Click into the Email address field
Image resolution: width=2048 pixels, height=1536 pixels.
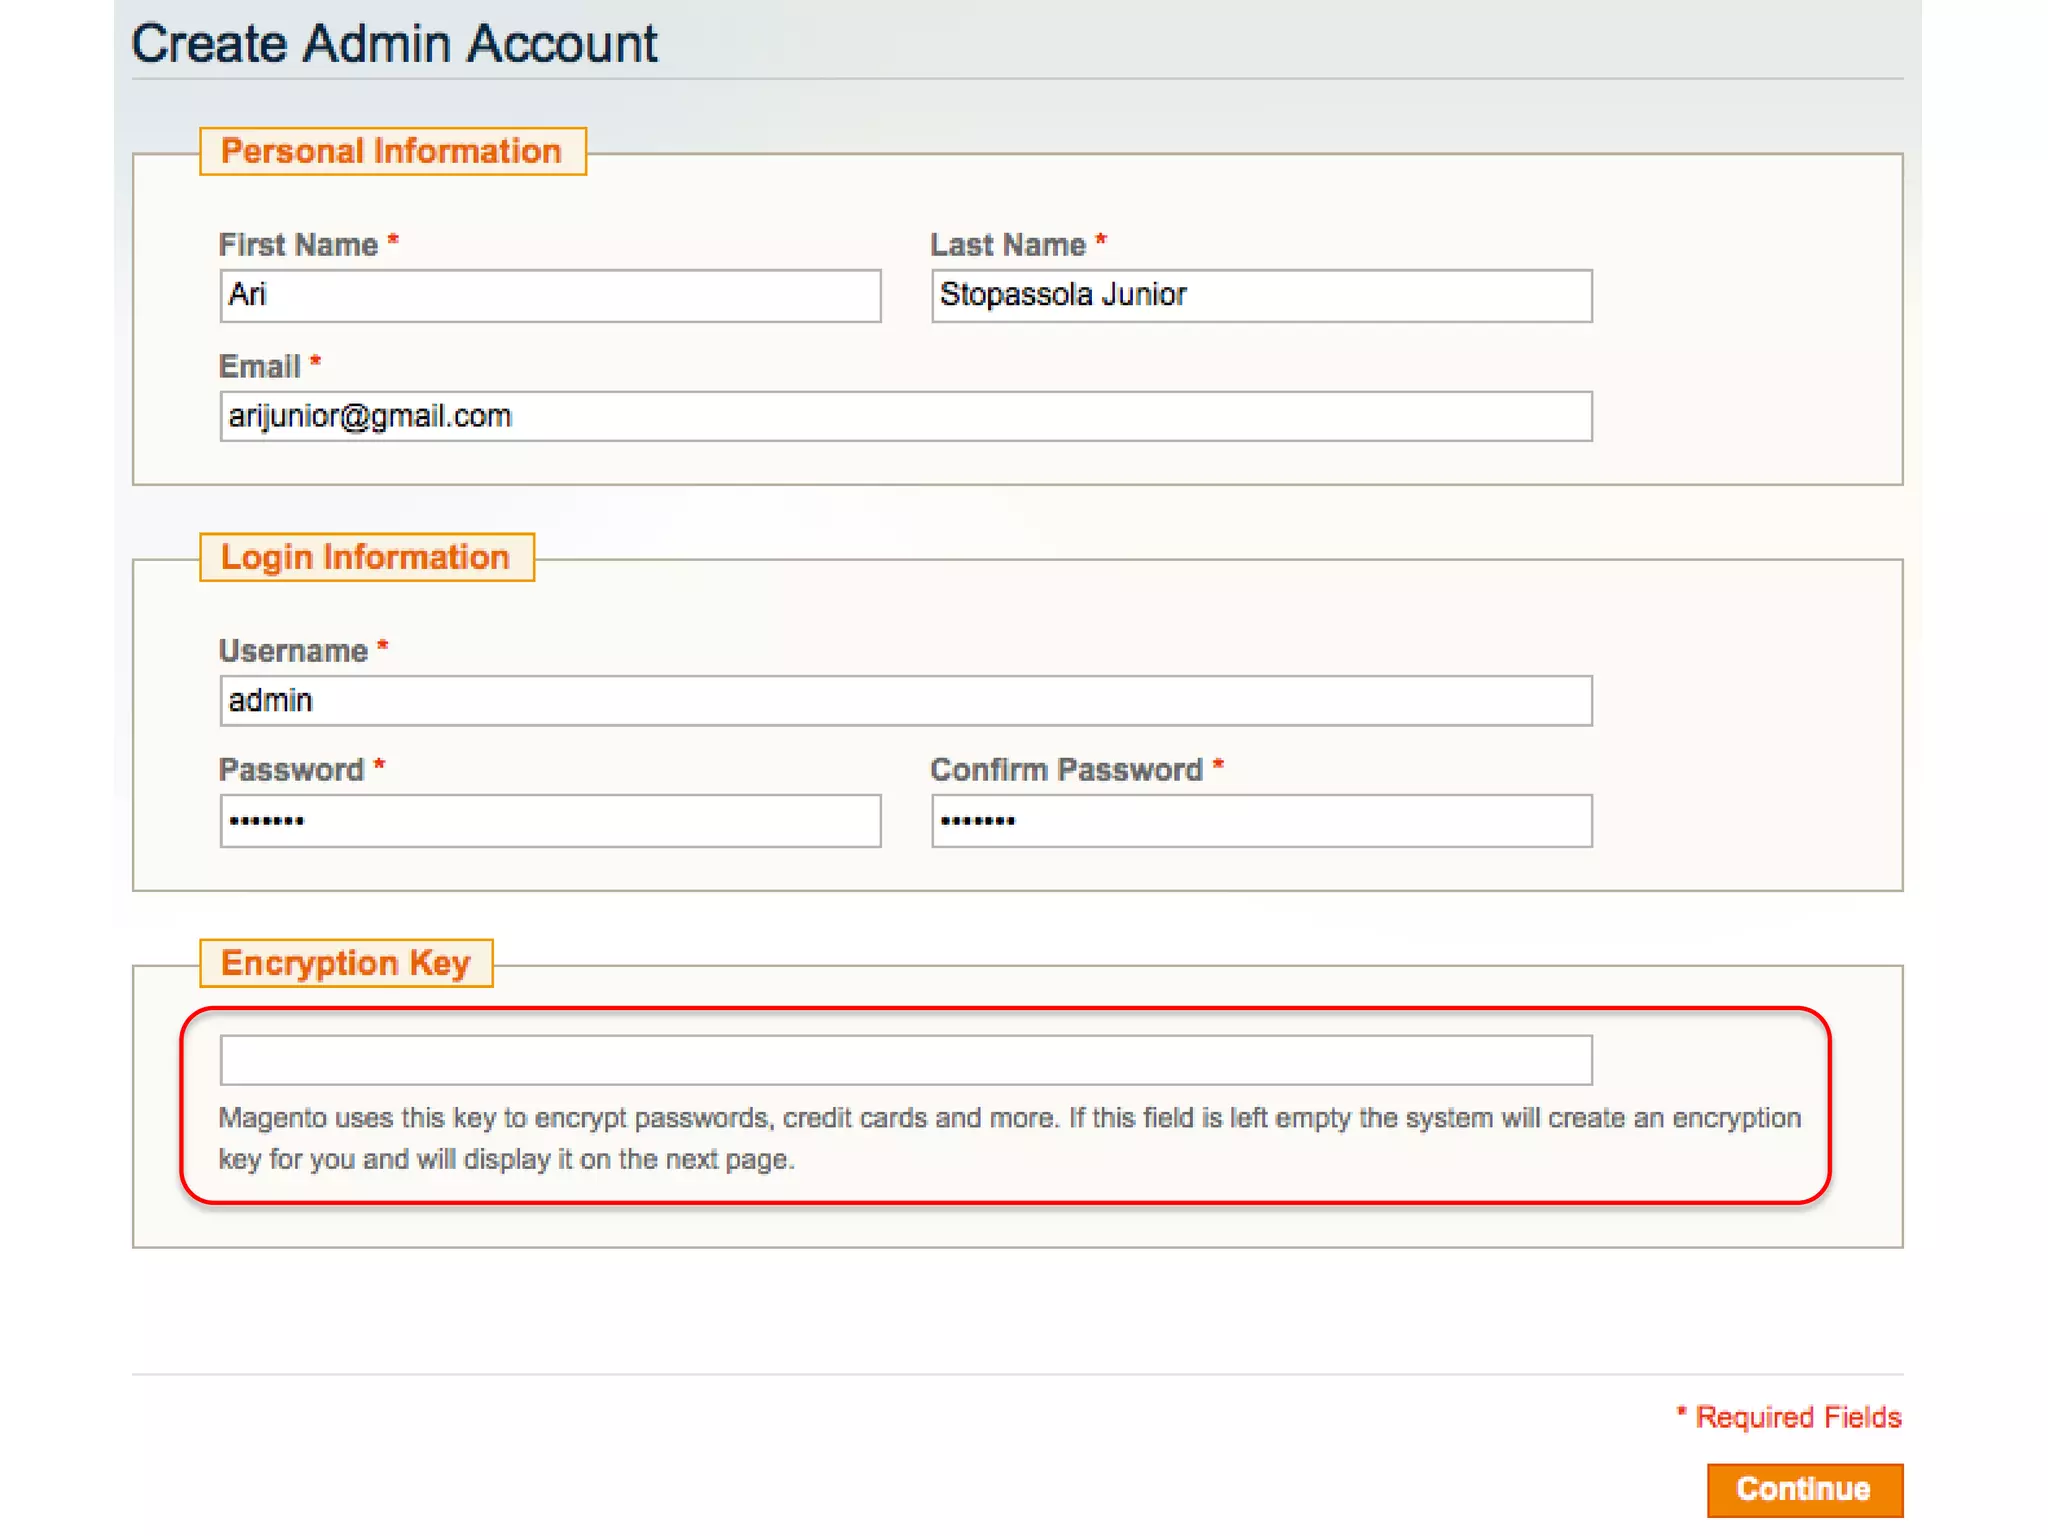pyautogui.click(x=905, y=416)
